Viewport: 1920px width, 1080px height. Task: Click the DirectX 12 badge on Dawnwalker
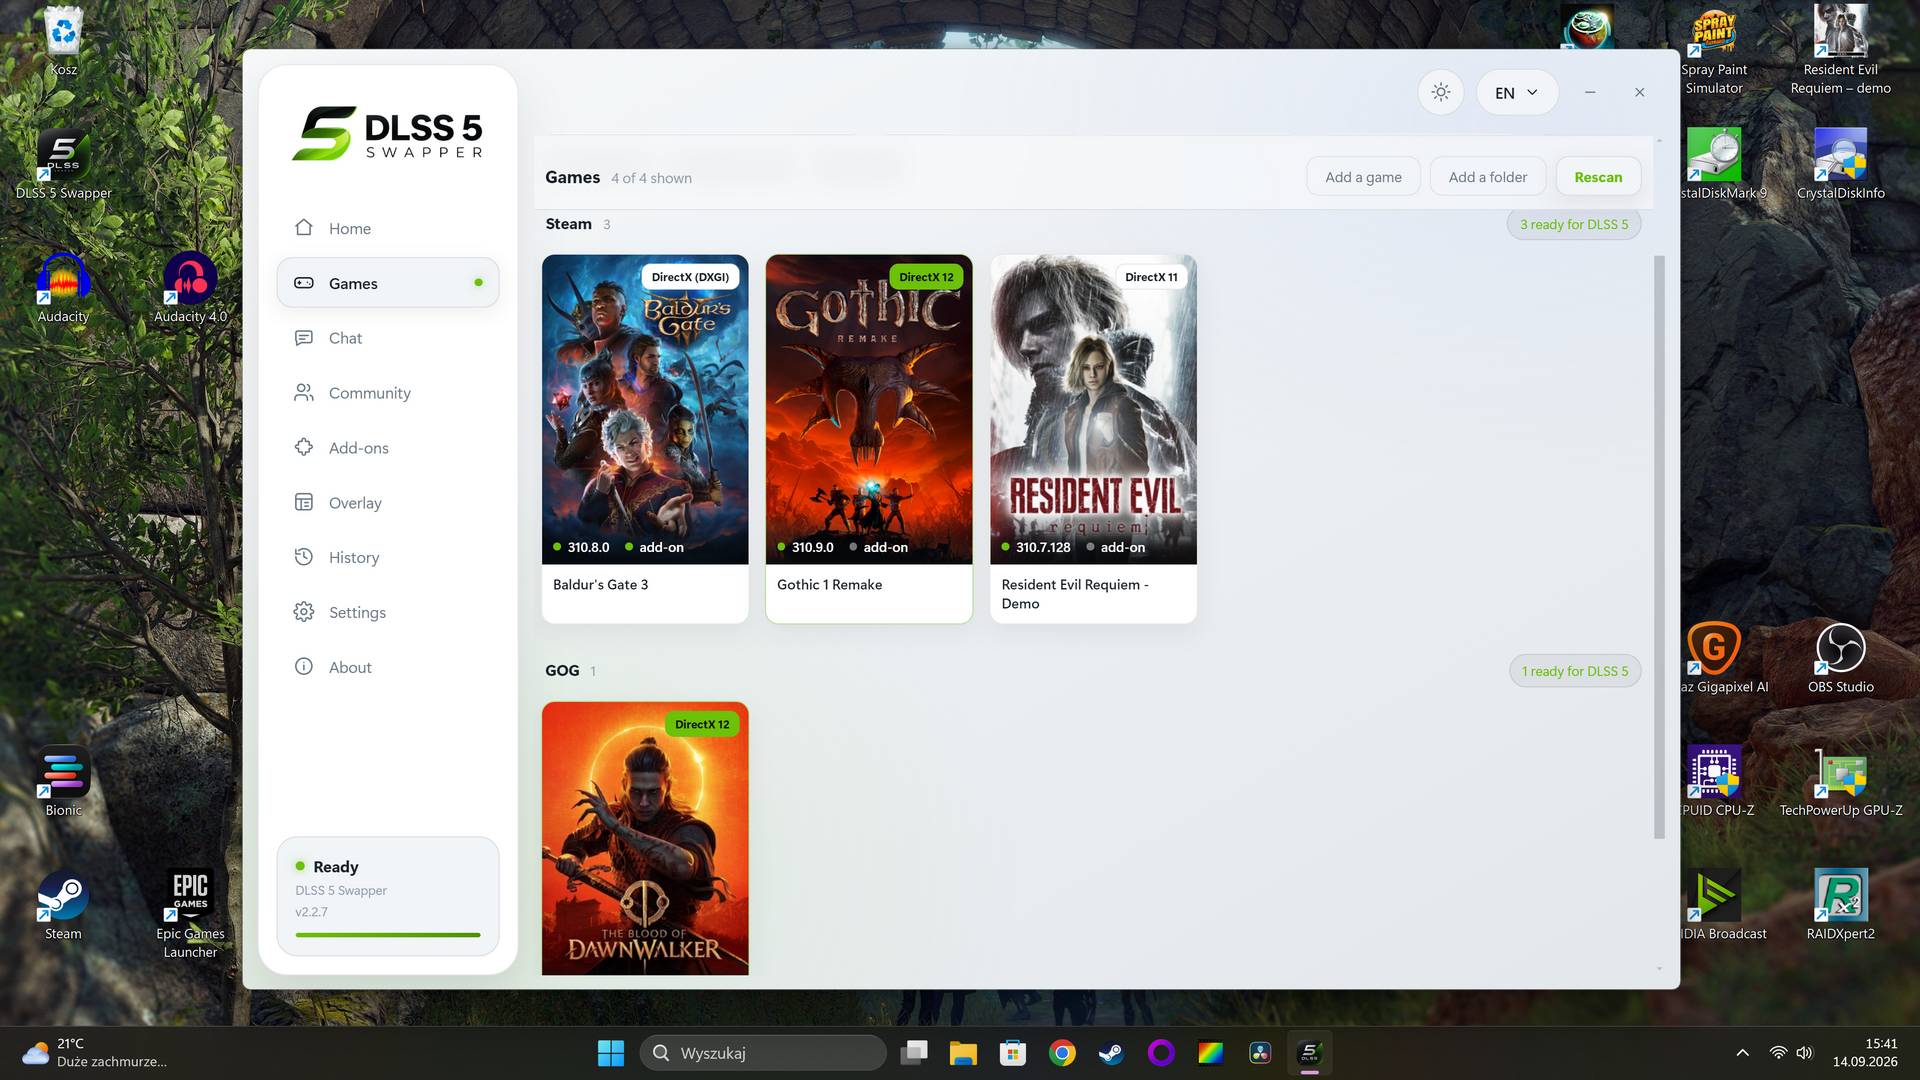(702, 724)
